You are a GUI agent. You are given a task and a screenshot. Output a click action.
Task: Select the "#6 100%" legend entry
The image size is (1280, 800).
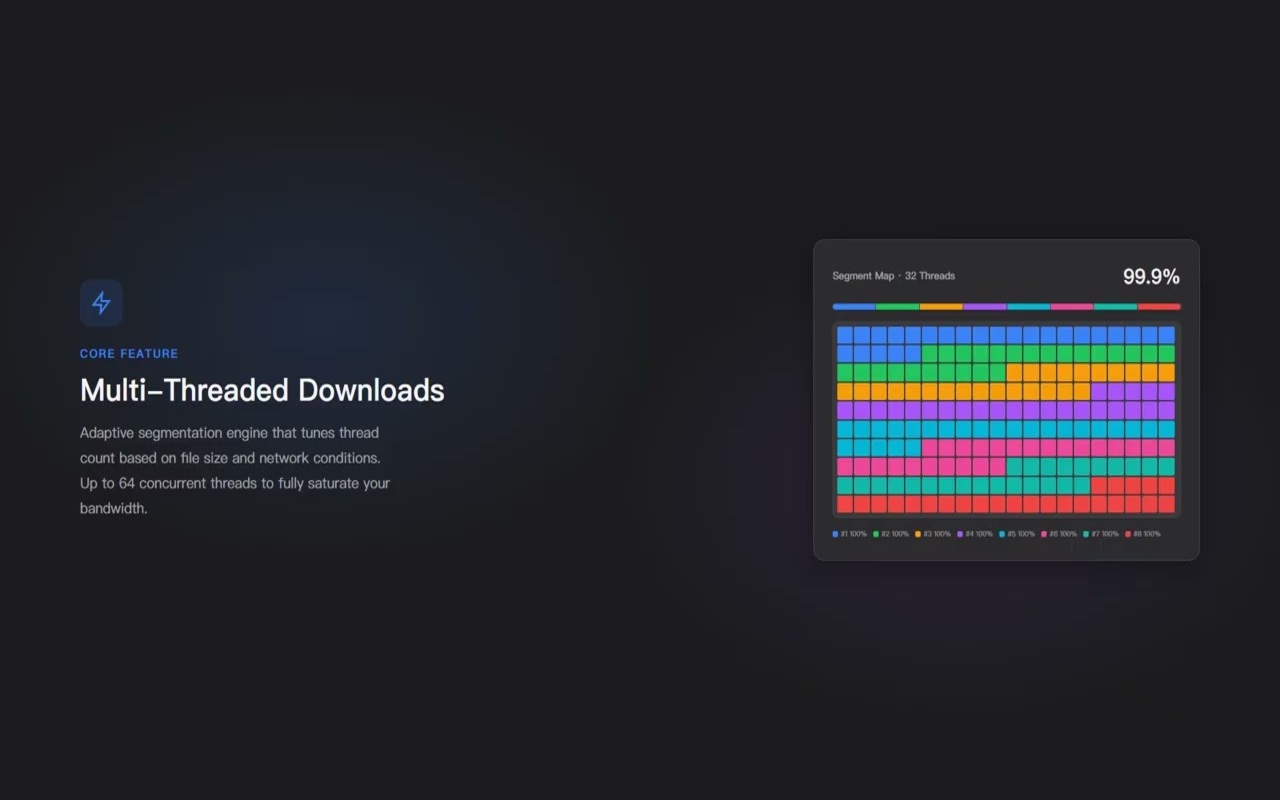coord(1060,534)
